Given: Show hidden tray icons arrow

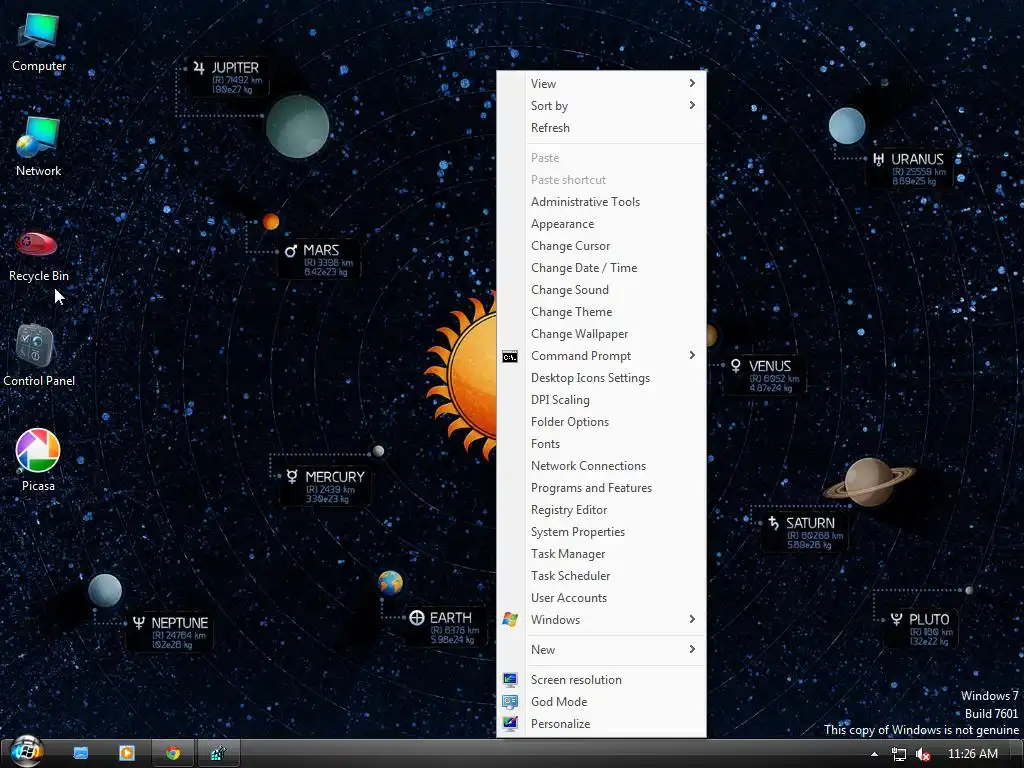Looking at the screenshot, I should coord(874,754).
